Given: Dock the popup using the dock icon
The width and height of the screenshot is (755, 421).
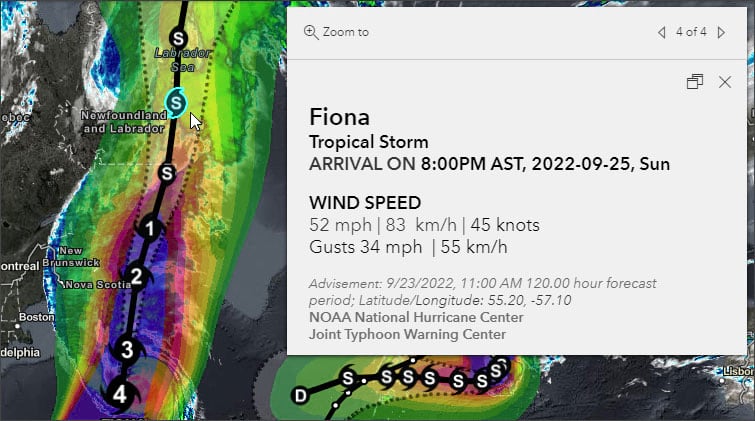Looking at the screenshot, I should tap(695, 82).
